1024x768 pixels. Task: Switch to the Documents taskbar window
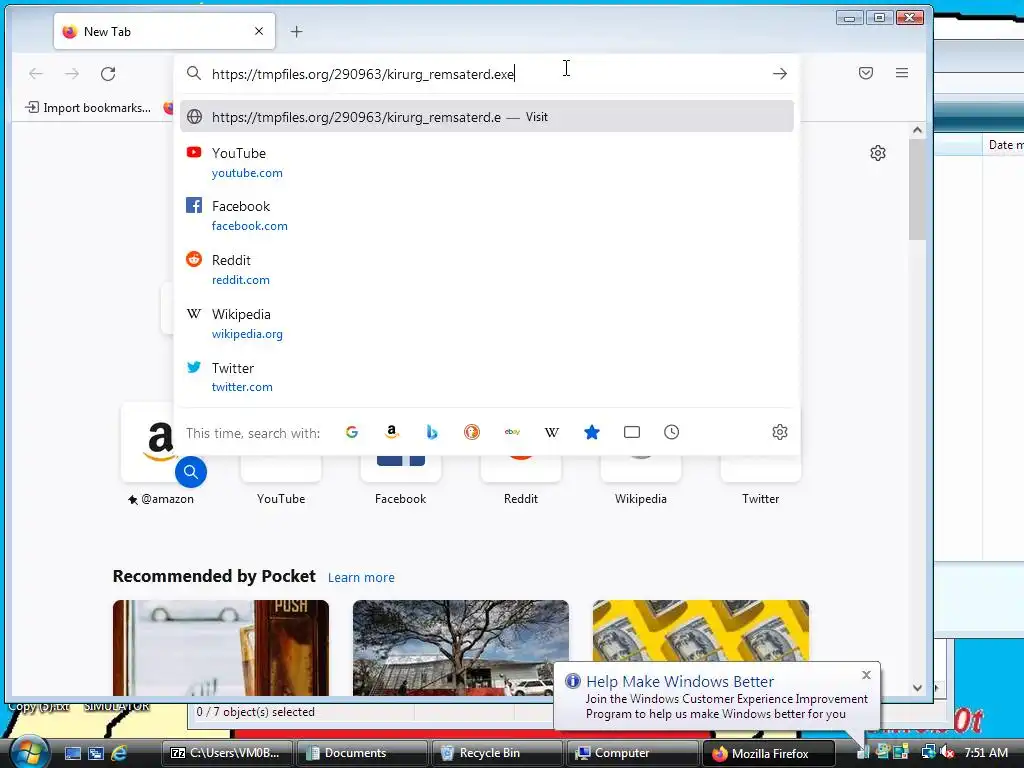click(x=362, y=753)
